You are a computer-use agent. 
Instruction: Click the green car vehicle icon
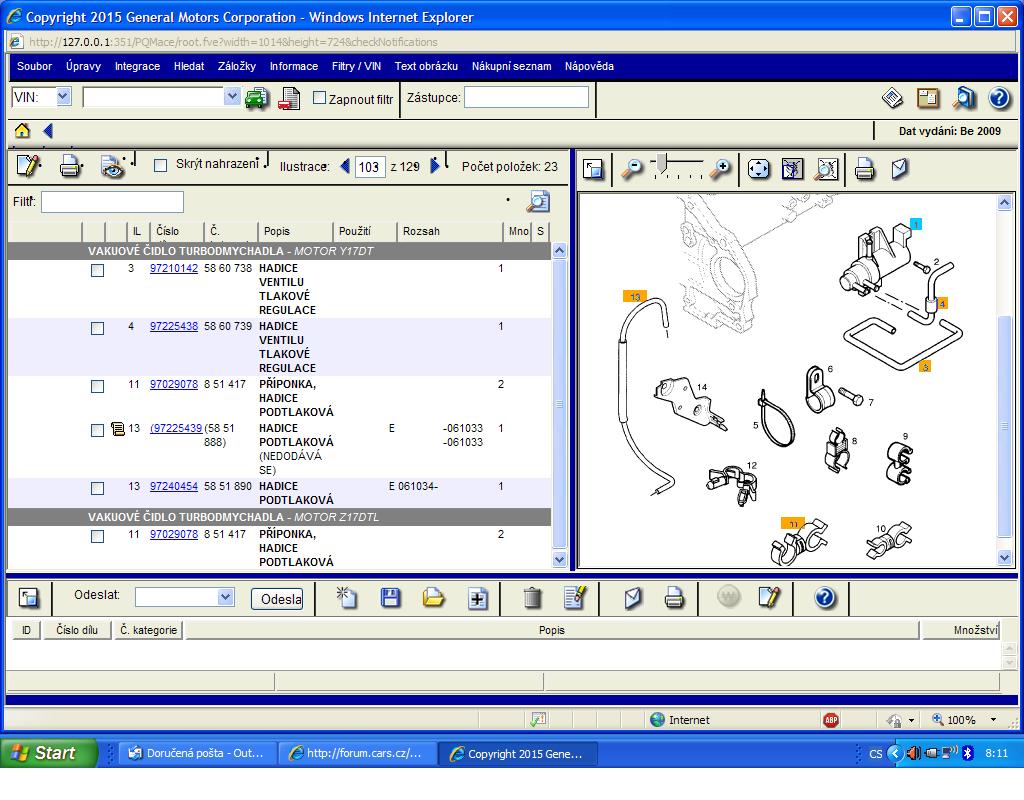pyautogui.click(x=257, y=98)
